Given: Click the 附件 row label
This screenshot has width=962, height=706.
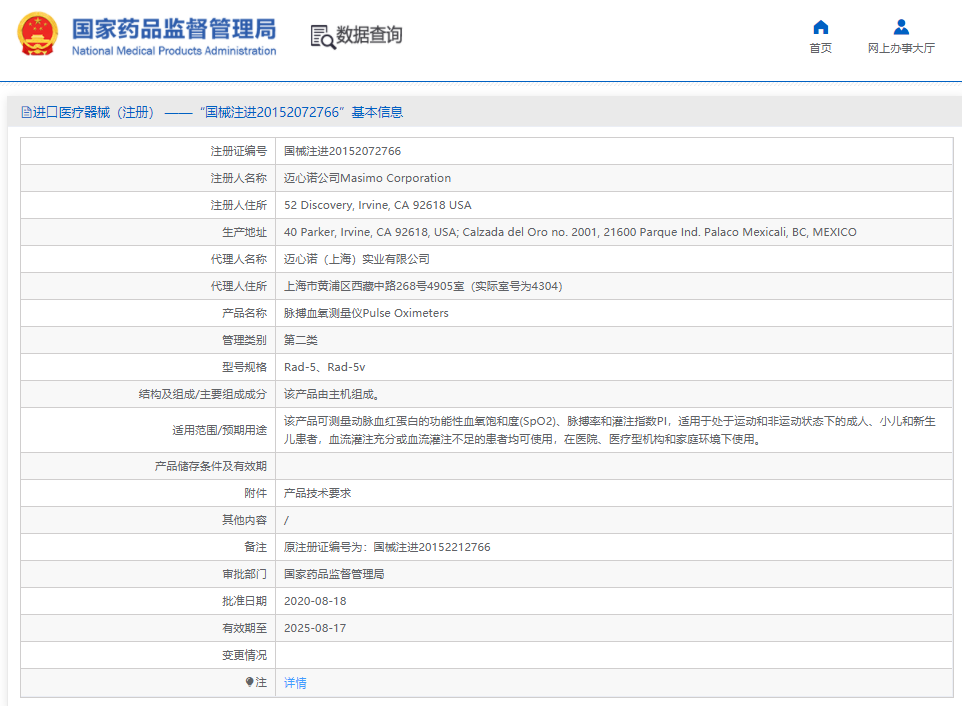Looking at the screenshot, I should (255, 493).
